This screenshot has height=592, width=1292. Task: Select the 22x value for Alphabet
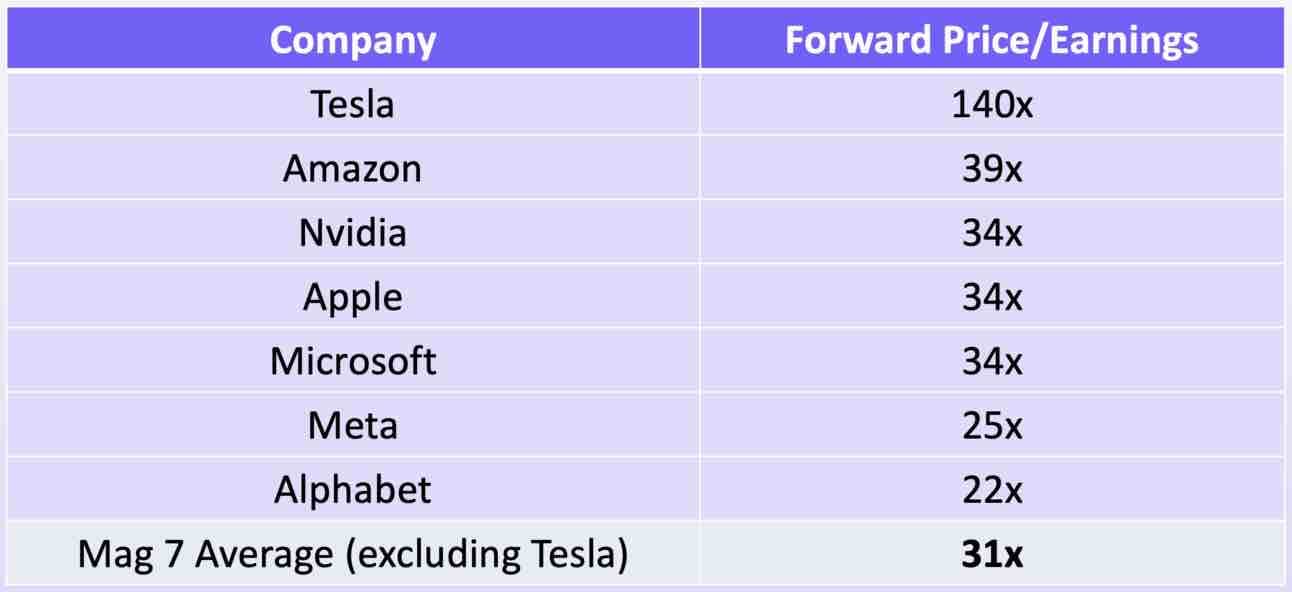(992, 489)
